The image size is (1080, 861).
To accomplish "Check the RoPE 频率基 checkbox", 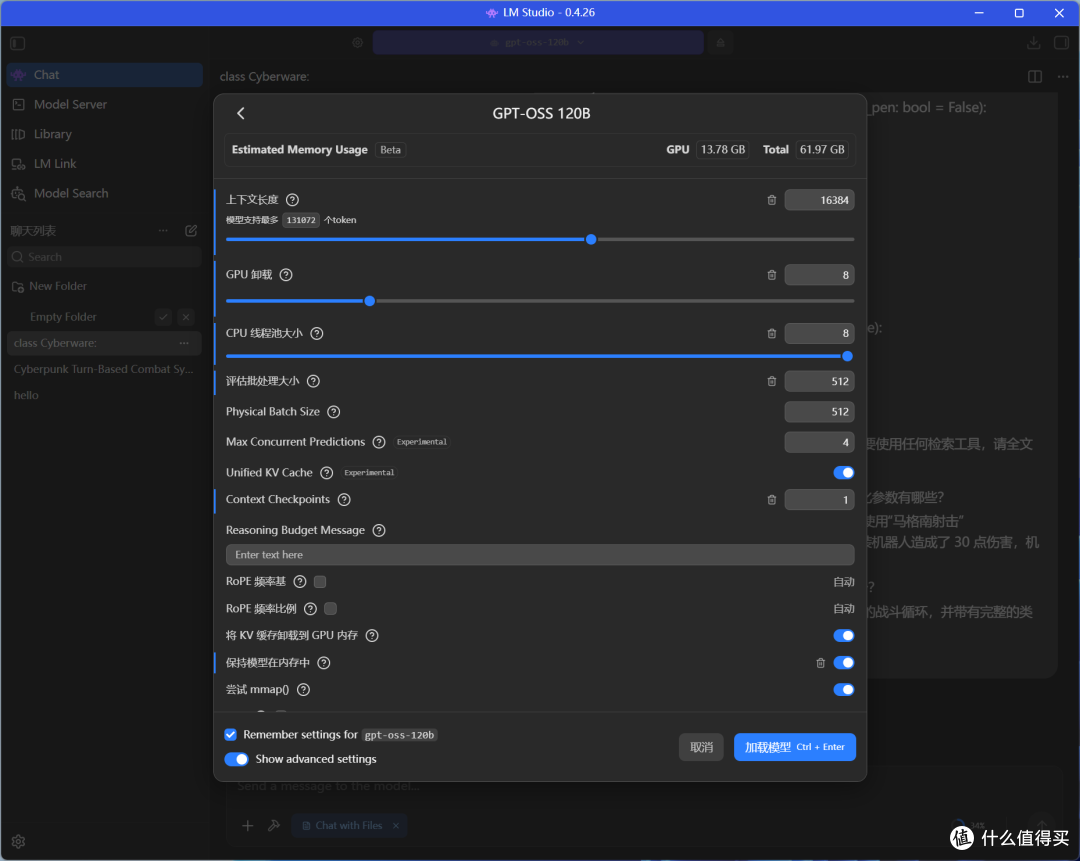I will pos(320,582).
